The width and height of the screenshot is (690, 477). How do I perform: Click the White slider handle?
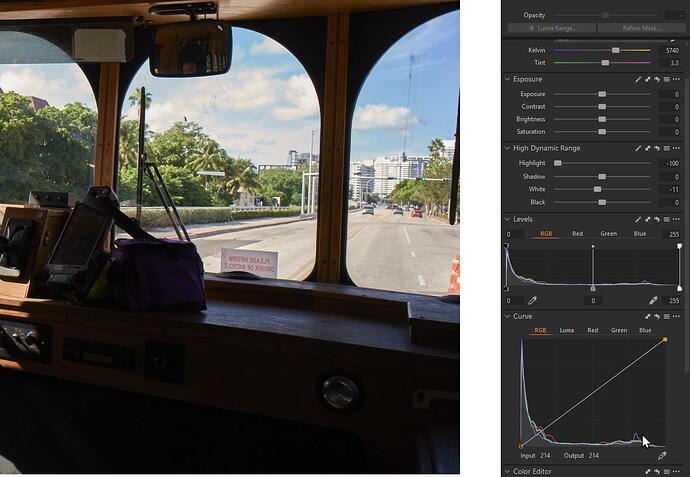tap(597, 189)
